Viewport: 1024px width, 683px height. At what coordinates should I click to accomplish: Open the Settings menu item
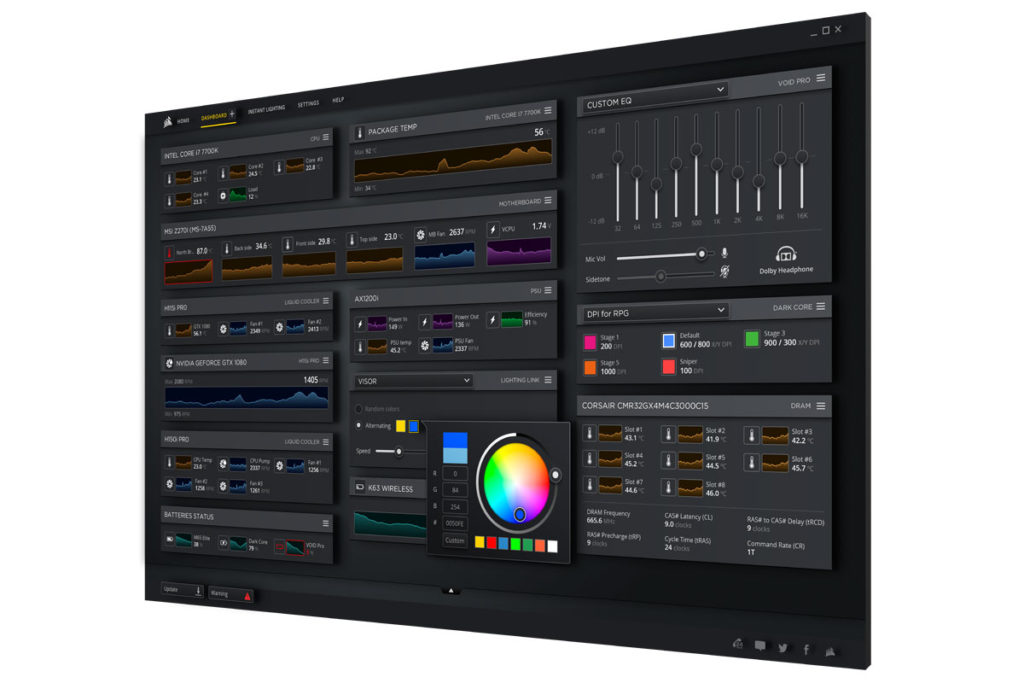tap(308, 104)
